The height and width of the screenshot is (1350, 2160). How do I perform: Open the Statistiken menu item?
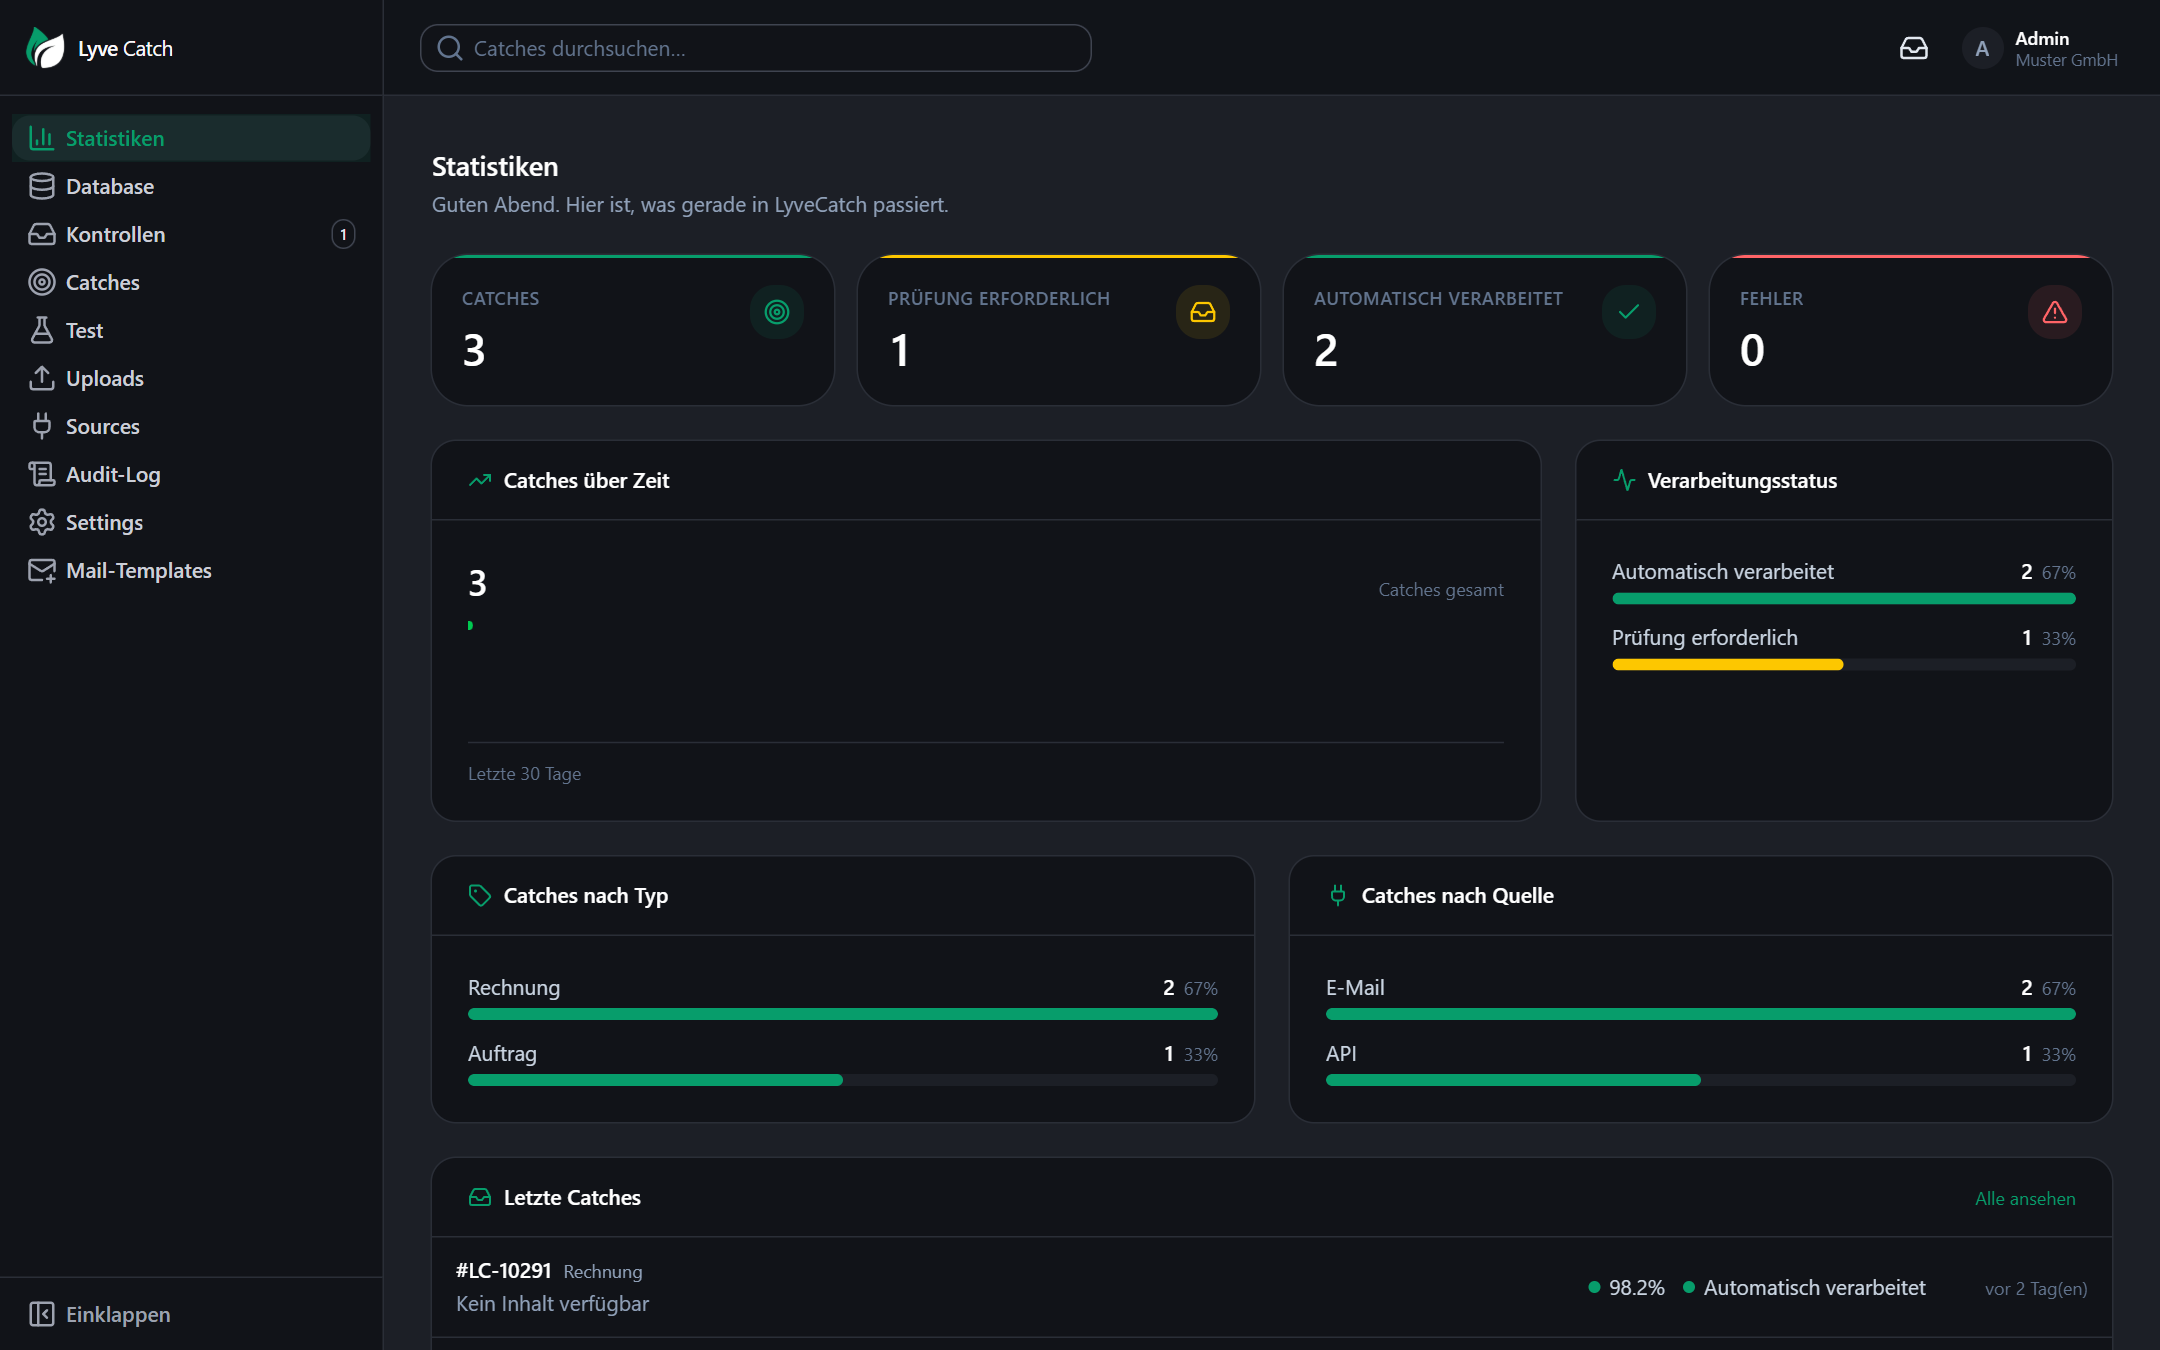[191, 138]
